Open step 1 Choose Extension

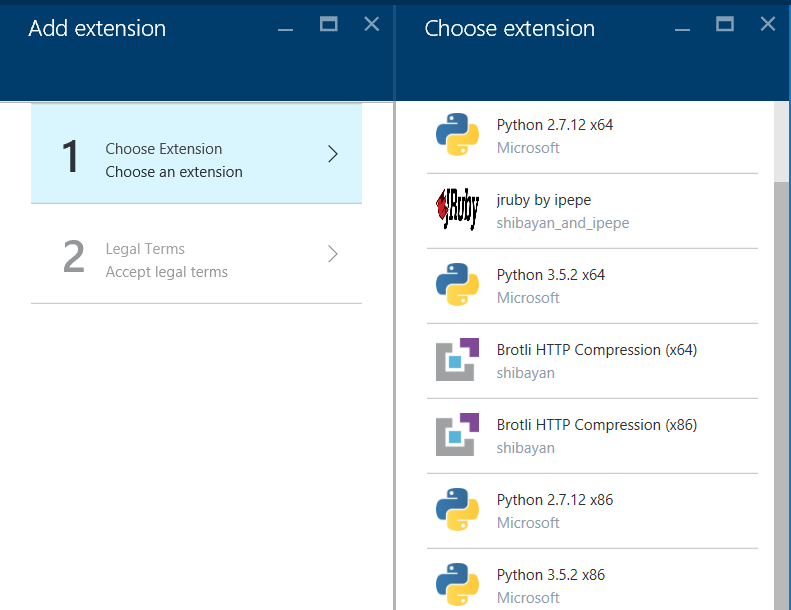click(x=196, y=153)
